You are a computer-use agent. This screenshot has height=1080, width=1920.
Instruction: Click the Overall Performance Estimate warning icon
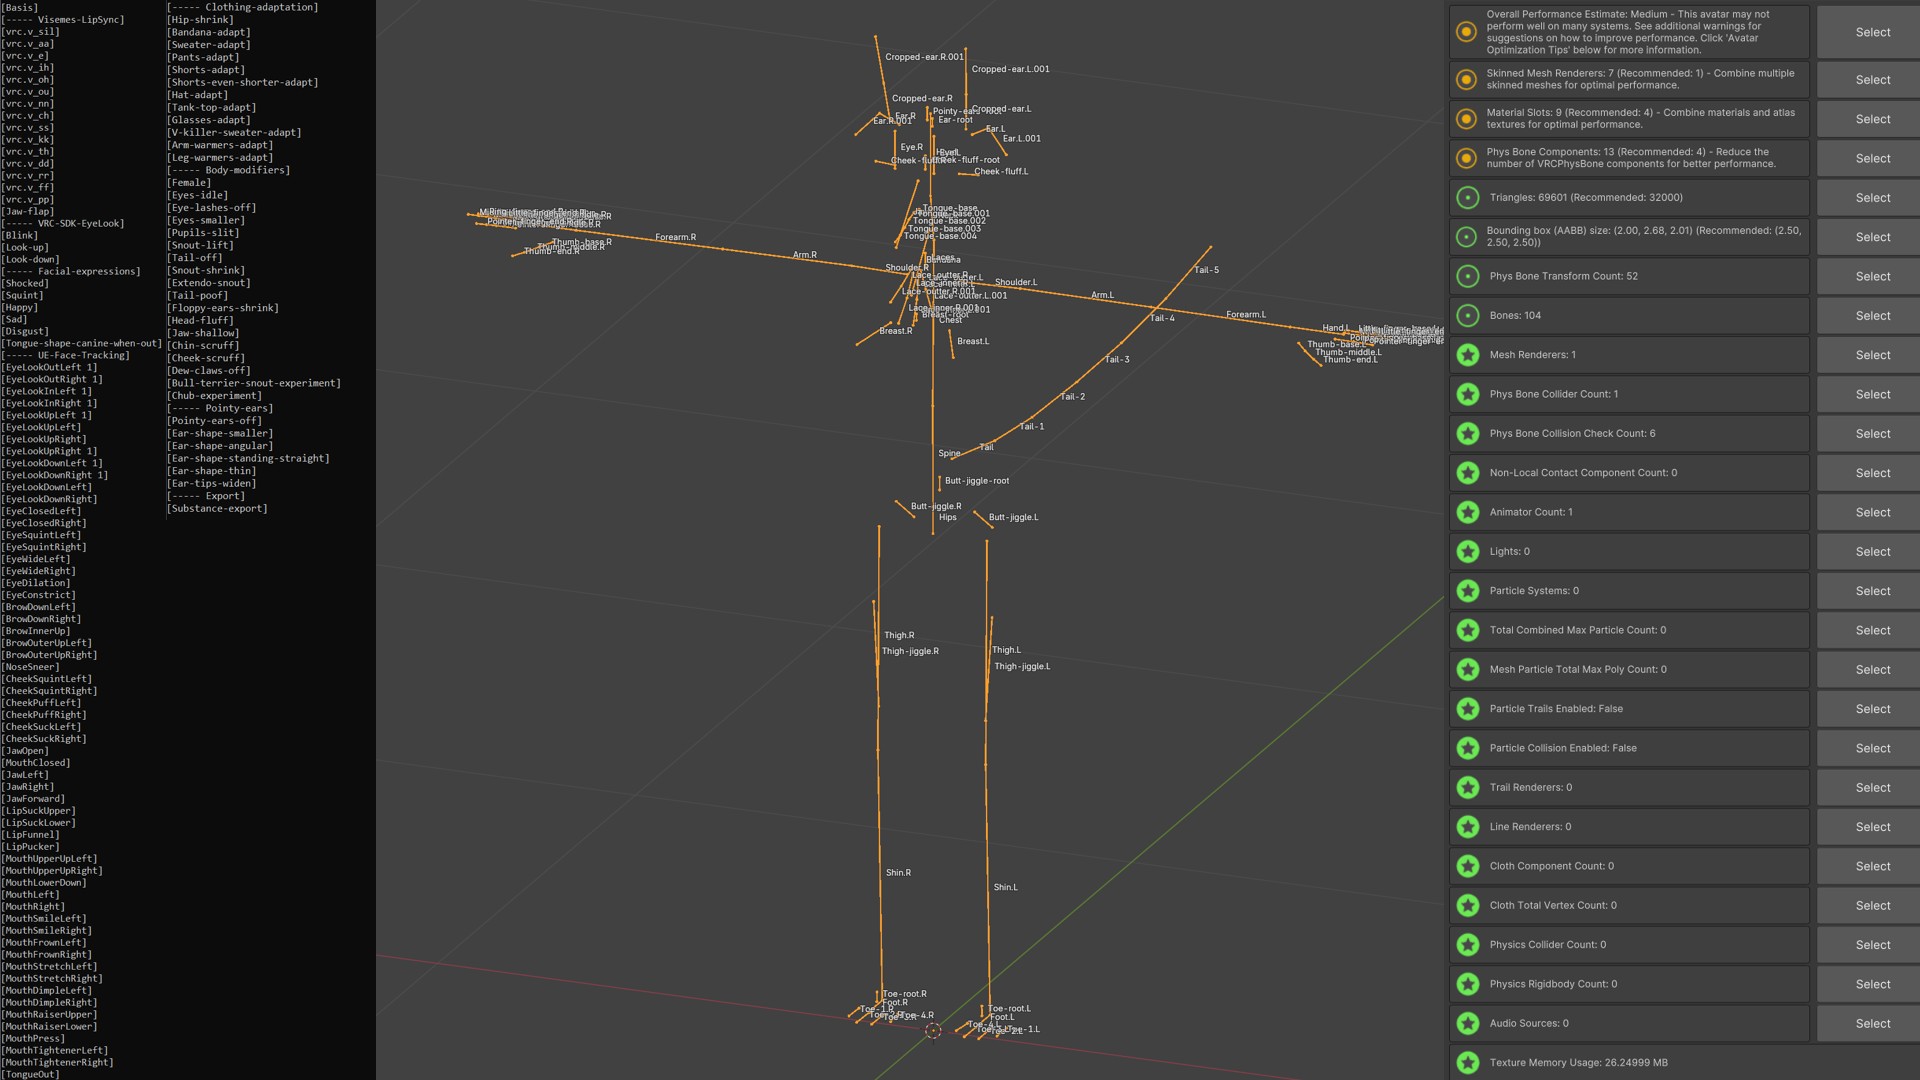click(x=1467, y=32)
